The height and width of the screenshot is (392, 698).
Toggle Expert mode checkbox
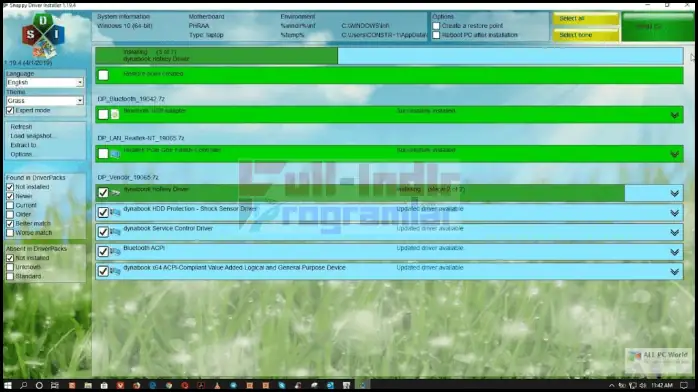[10, 110]
